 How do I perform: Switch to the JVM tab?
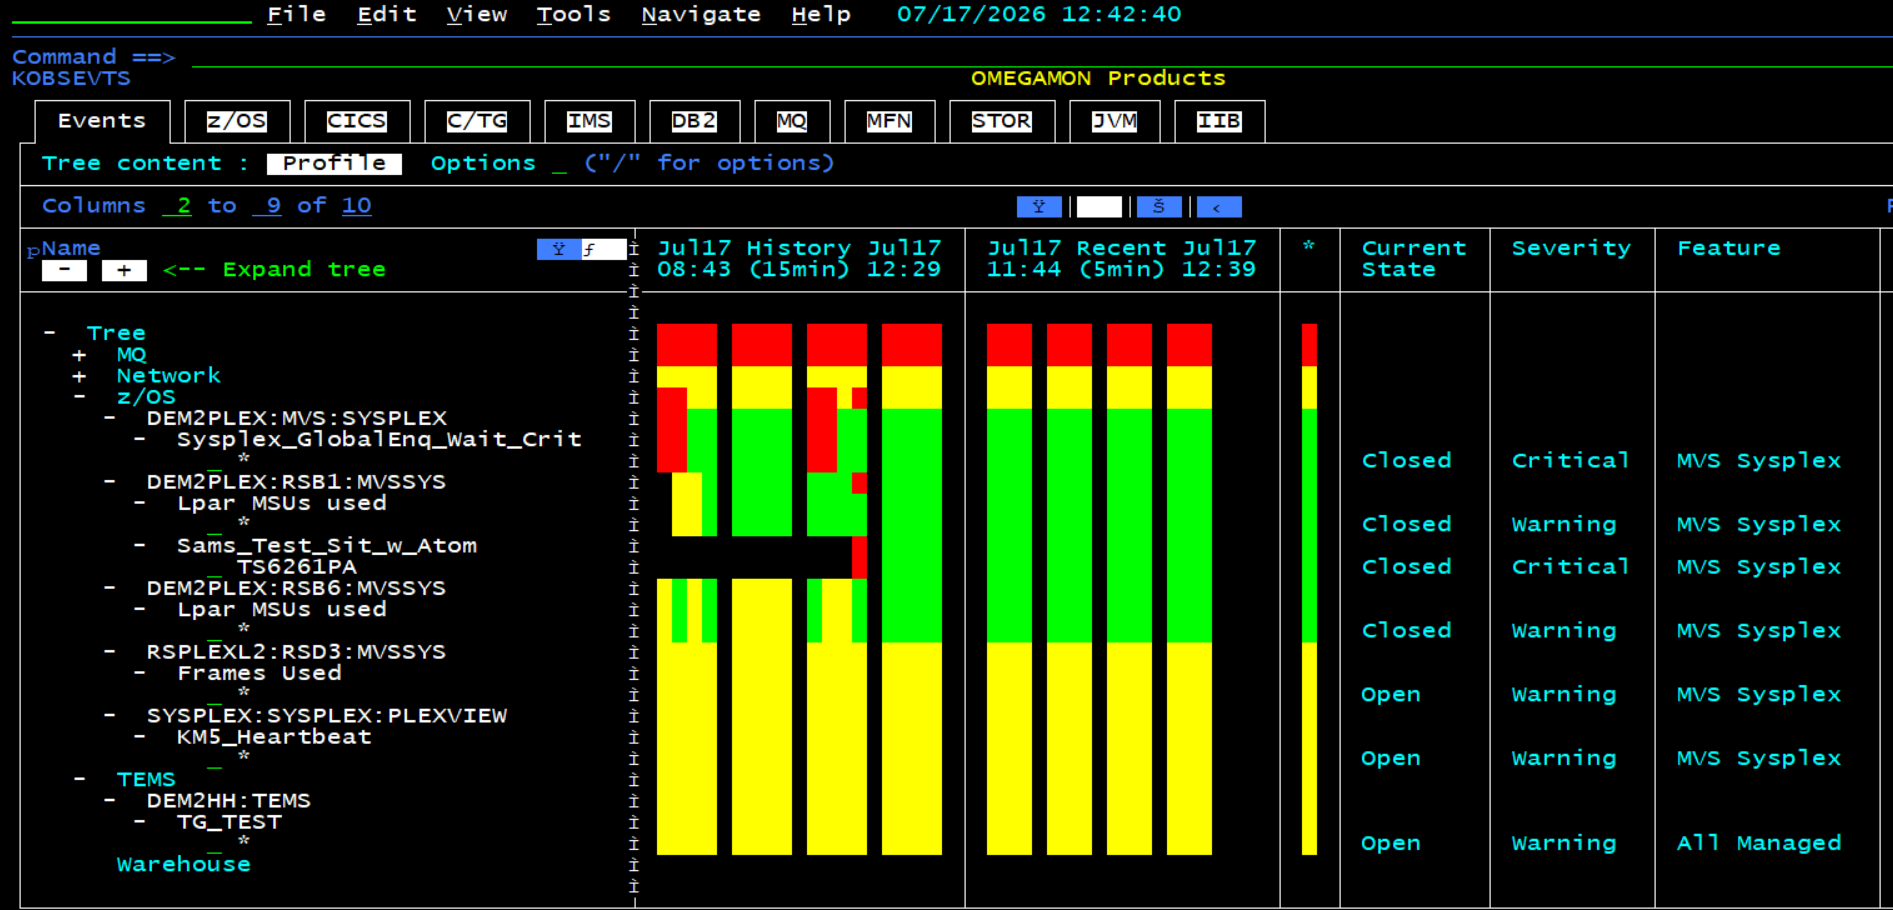(x=1114, y=121)
